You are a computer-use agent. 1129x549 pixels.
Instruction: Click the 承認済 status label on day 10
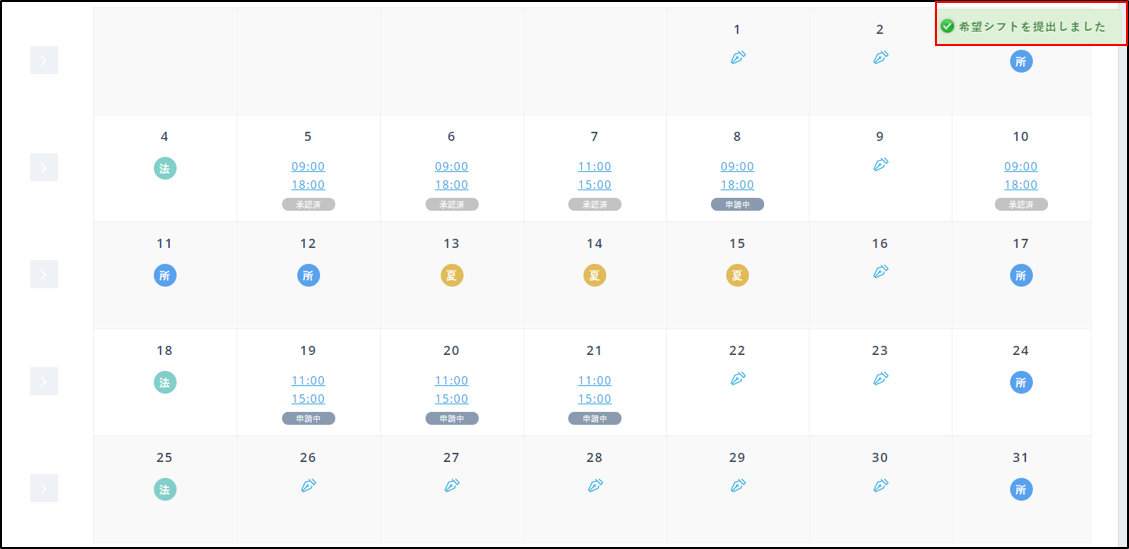coord(1021,204)
